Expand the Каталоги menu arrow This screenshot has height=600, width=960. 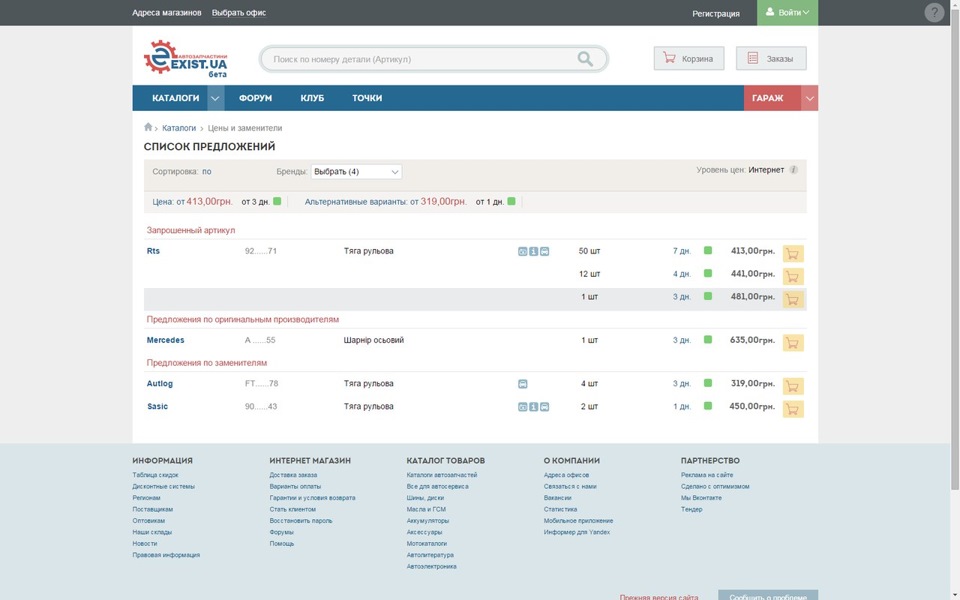click(x=215, y=98)
